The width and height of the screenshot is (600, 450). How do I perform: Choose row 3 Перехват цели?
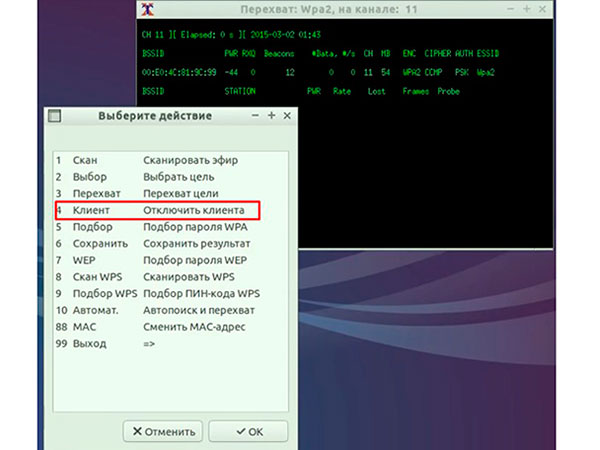point(171,194)
